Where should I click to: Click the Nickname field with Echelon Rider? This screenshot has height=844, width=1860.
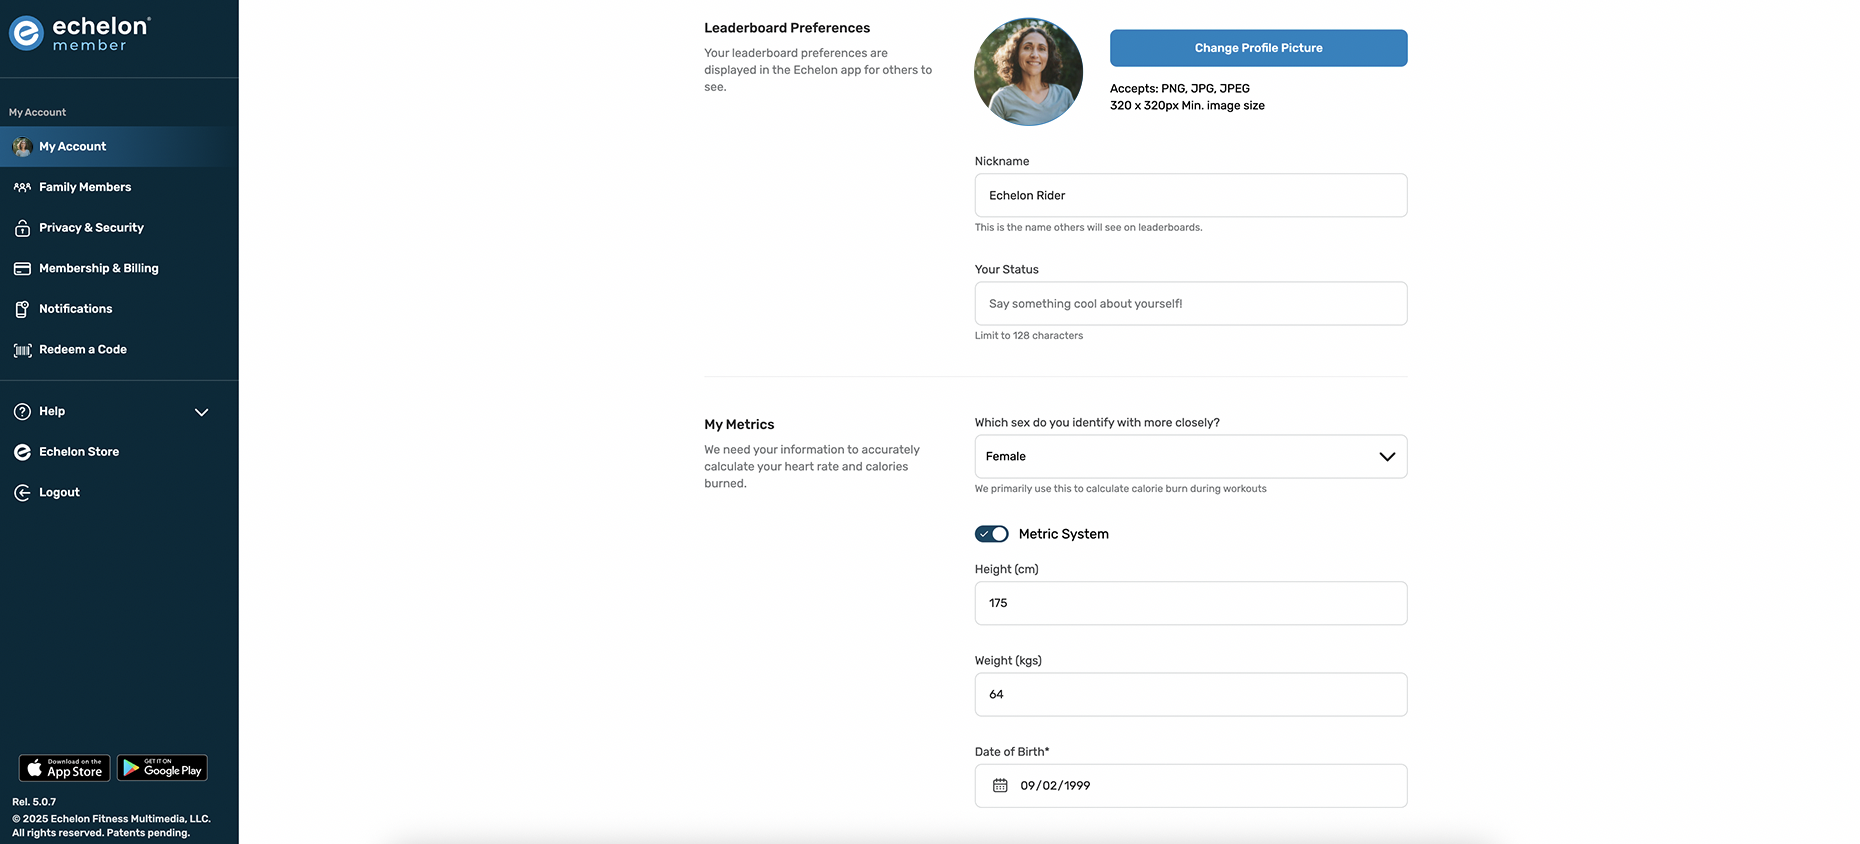coord(1191,196)
